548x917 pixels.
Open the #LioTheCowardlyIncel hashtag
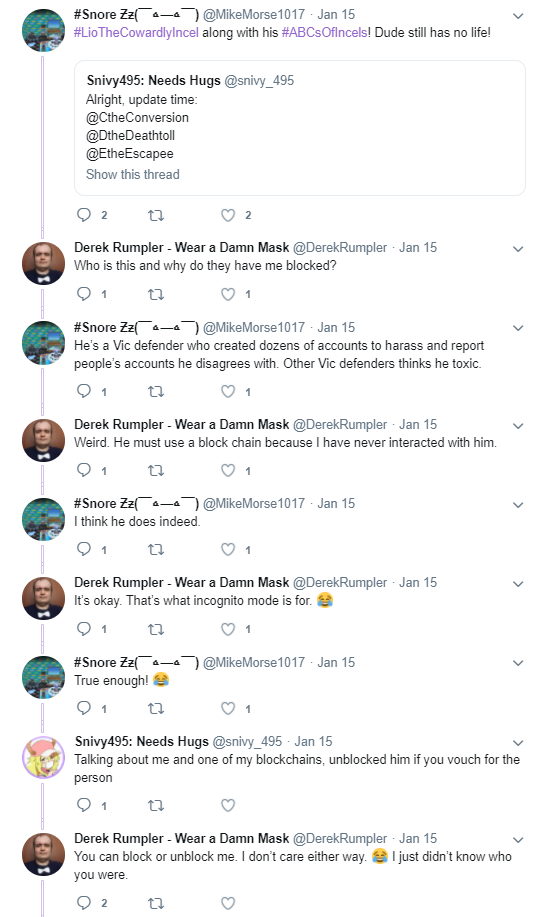pos(136,33)
